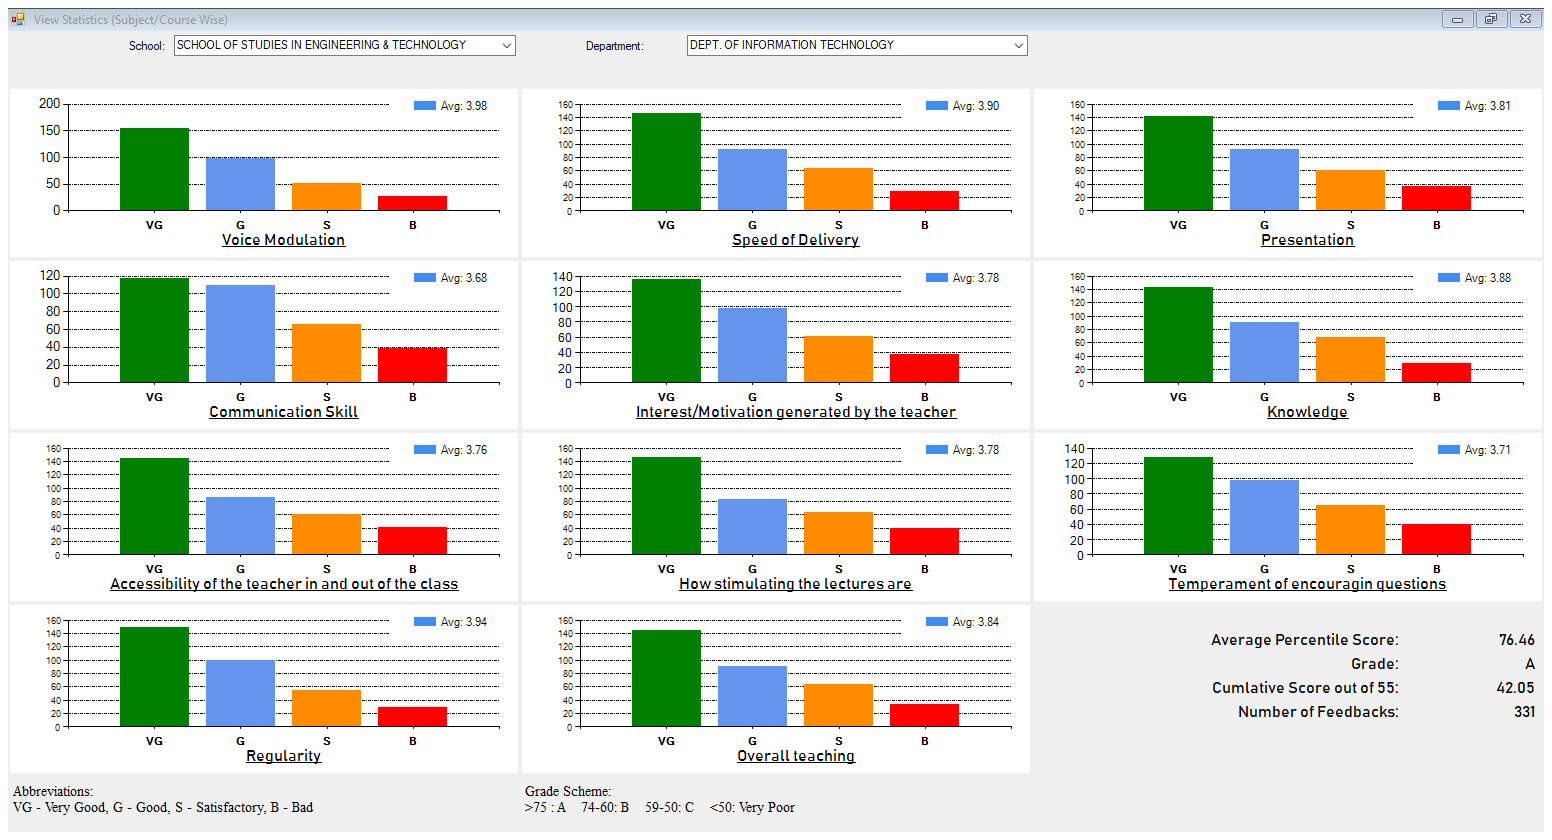This screenshot has height=840, width=1552.
Task: Select the Speed of Delivery chart title
Action: tap(795, 240)
